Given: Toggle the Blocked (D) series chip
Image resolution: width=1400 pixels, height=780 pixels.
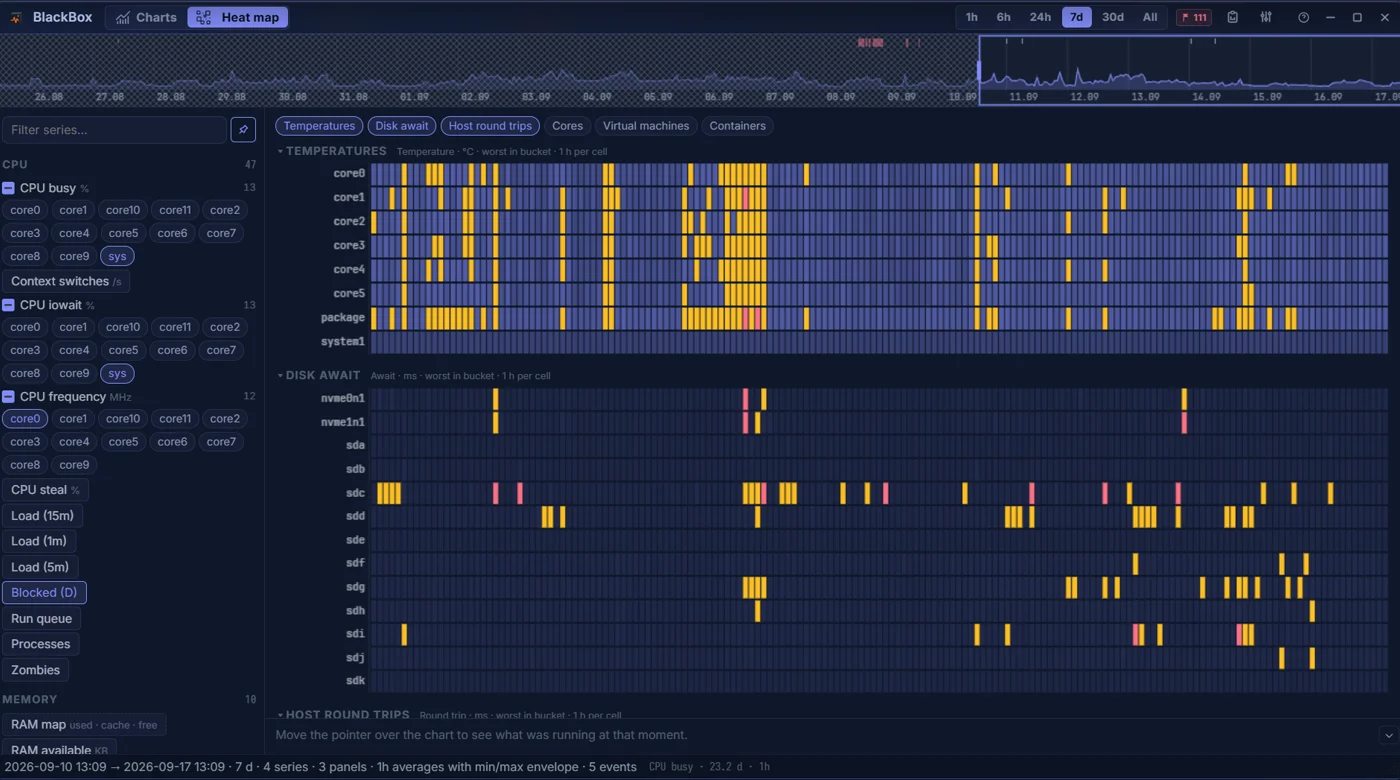Looking at the screenshot, I should (44, 593).
